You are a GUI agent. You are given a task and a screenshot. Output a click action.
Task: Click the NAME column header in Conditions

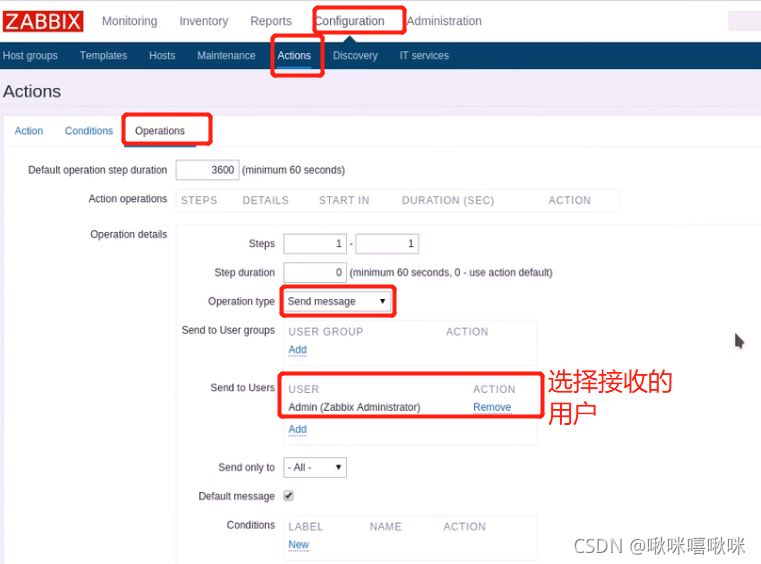click(386, 527)
